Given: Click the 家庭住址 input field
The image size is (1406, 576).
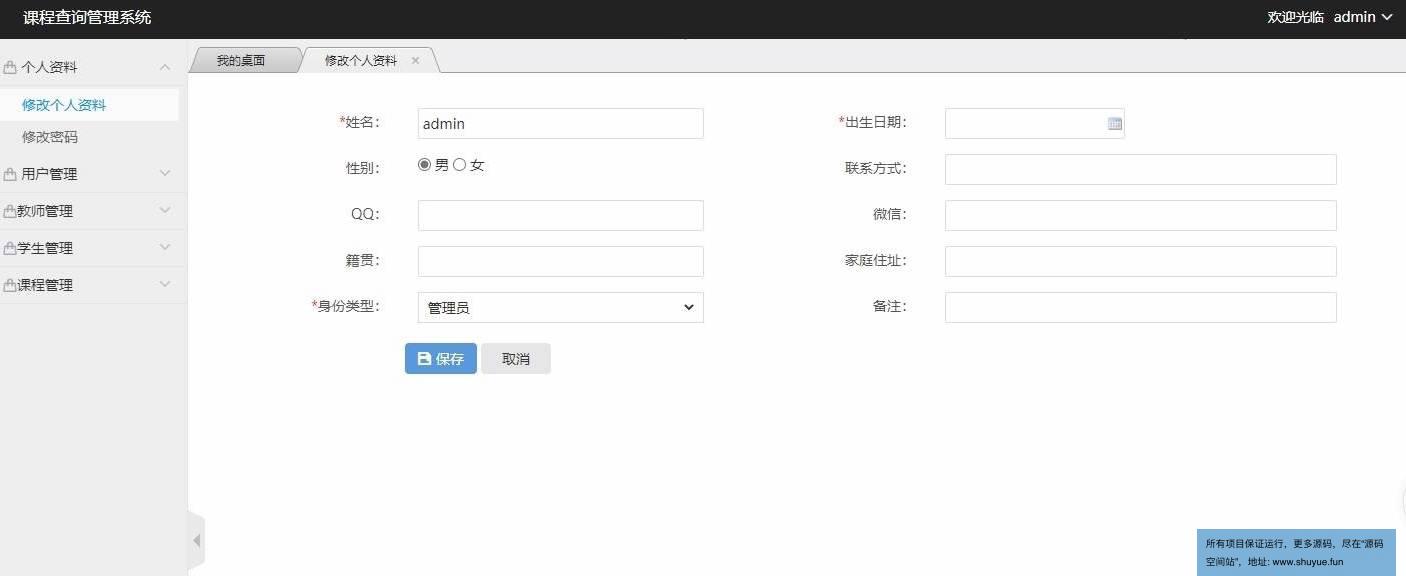Looking at the screenshot, I should (1140, 262).
